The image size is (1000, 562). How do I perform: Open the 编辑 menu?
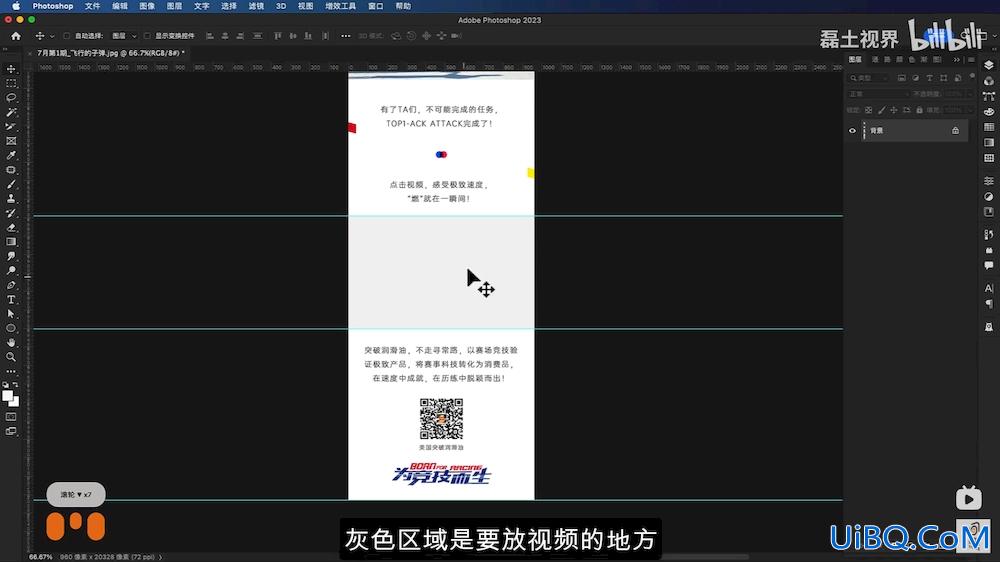tap(120, 6)
